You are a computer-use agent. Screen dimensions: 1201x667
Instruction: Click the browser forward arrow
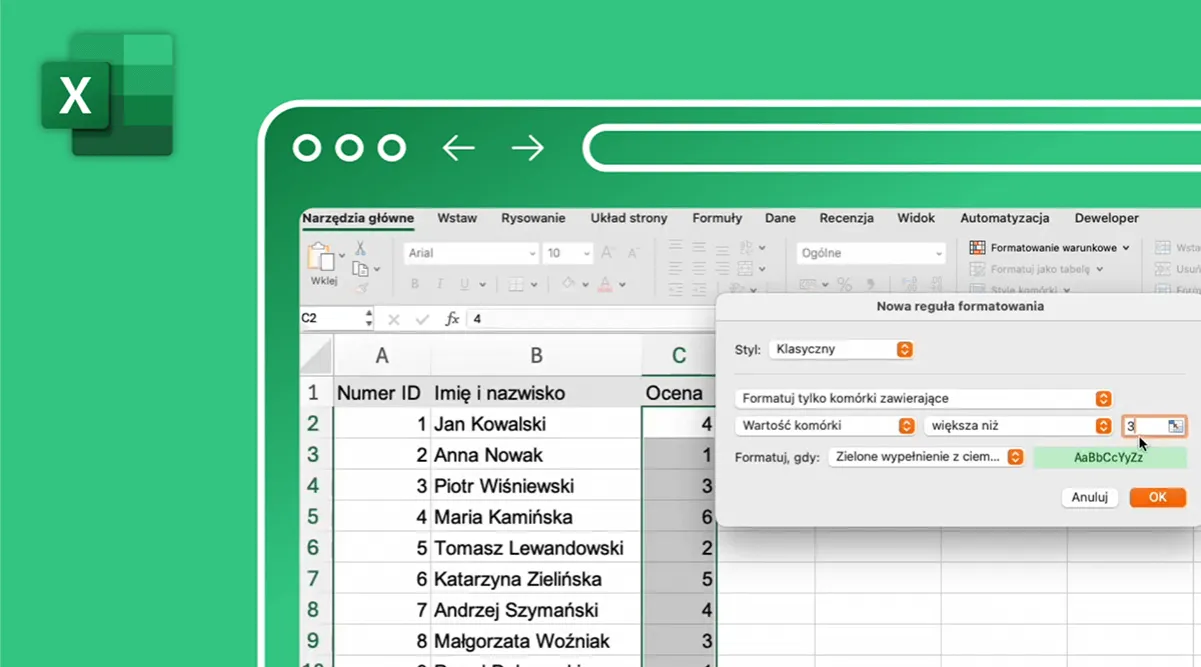[x=528, y=149]
